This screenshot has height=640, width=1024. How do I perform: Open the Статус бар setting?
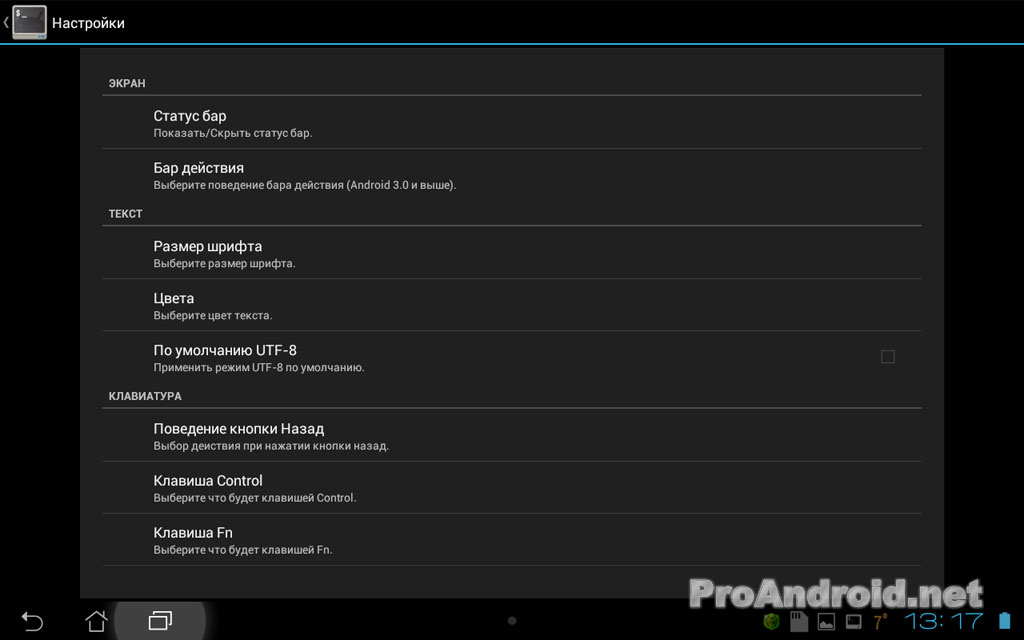pos(511,123)
